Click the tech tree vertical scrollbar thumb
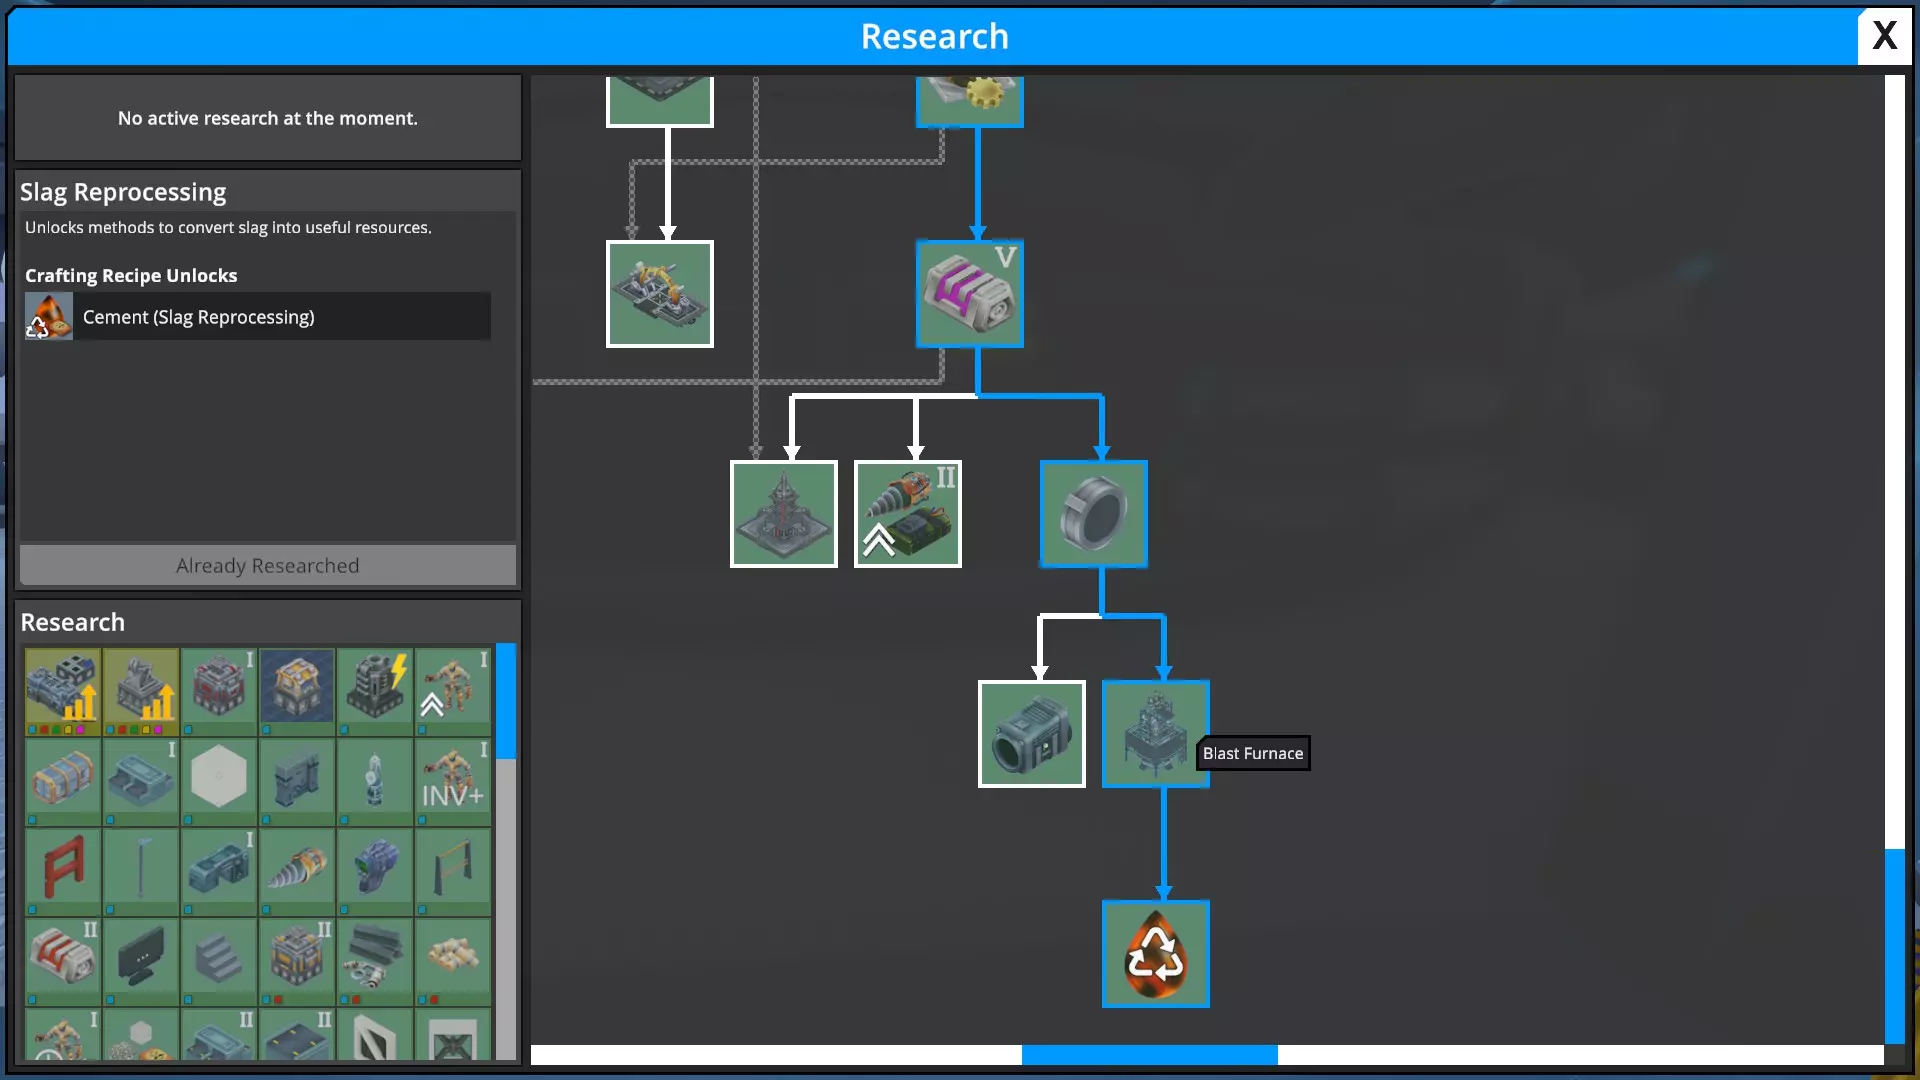This screenshot has height=1080, width=1920. [x=1894, y=945]
